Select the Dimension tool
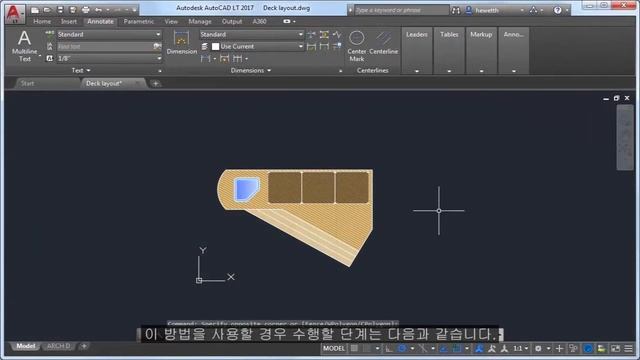The image size is (640, 360). [x=181, y=42]
